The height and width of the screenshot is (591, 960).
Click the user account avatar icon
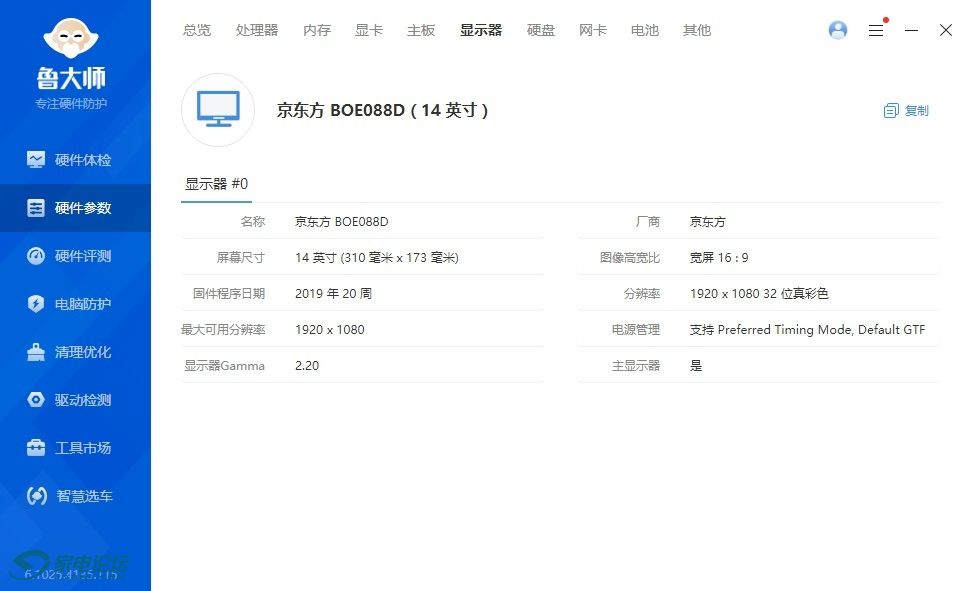838,30
